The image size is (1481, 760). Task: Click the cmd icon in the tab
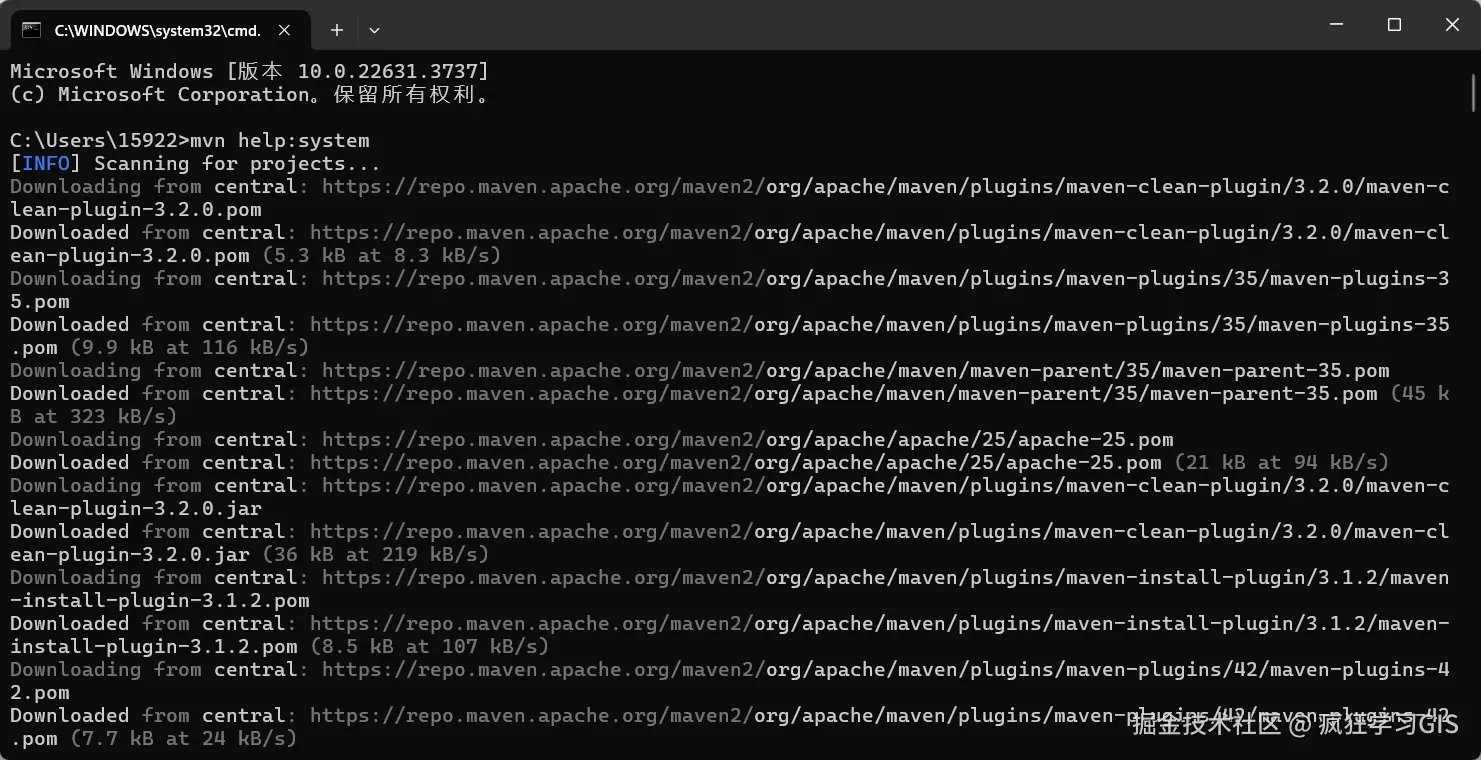pyautogui.click(x=32, y=30)
